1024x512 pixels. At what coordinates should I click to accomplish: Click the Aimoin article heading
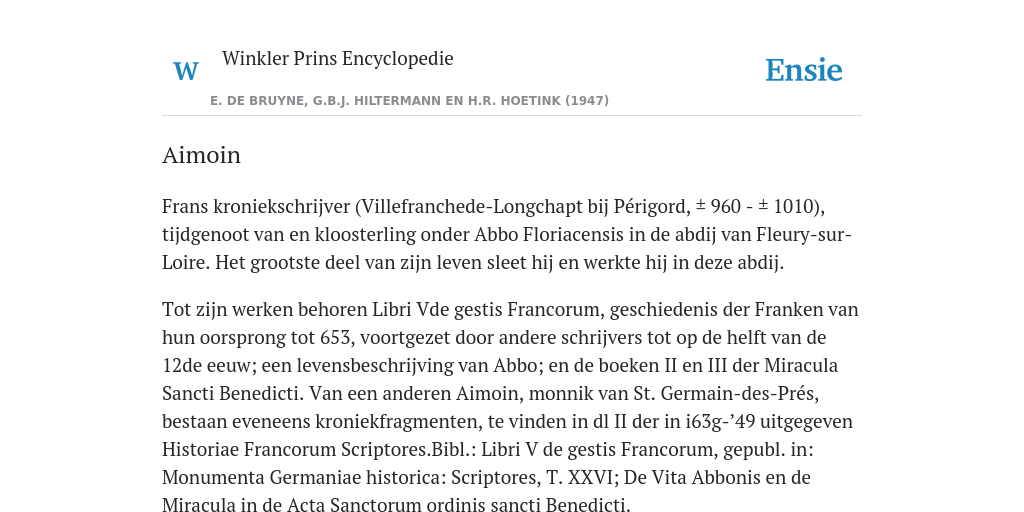(x=201, y=155)
